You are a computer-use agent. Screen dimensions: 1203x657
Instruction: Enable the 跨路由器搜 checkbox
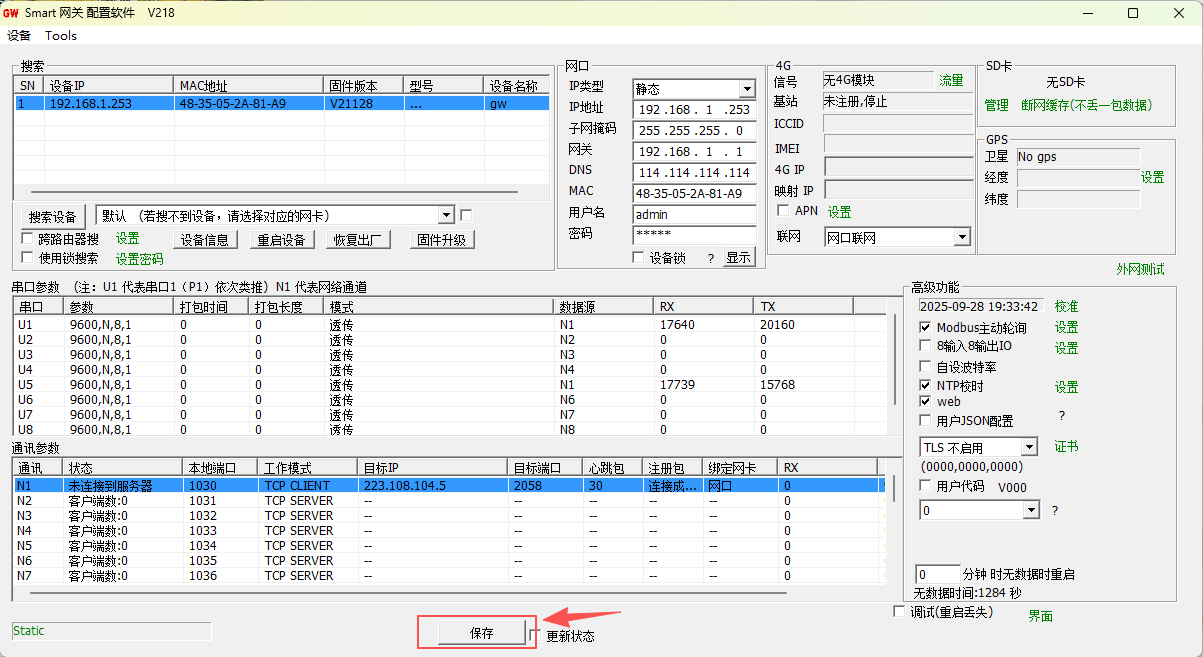(x=28, y=239)
